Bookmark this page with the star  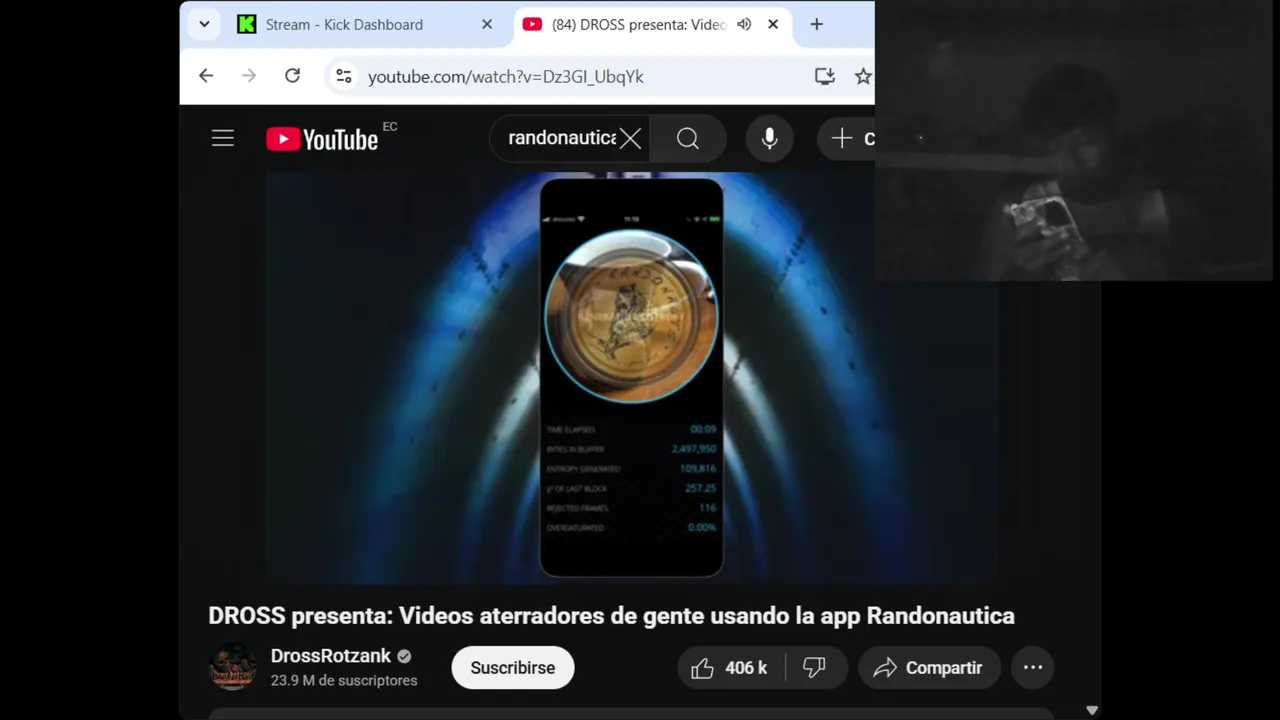tap(863, 76)
